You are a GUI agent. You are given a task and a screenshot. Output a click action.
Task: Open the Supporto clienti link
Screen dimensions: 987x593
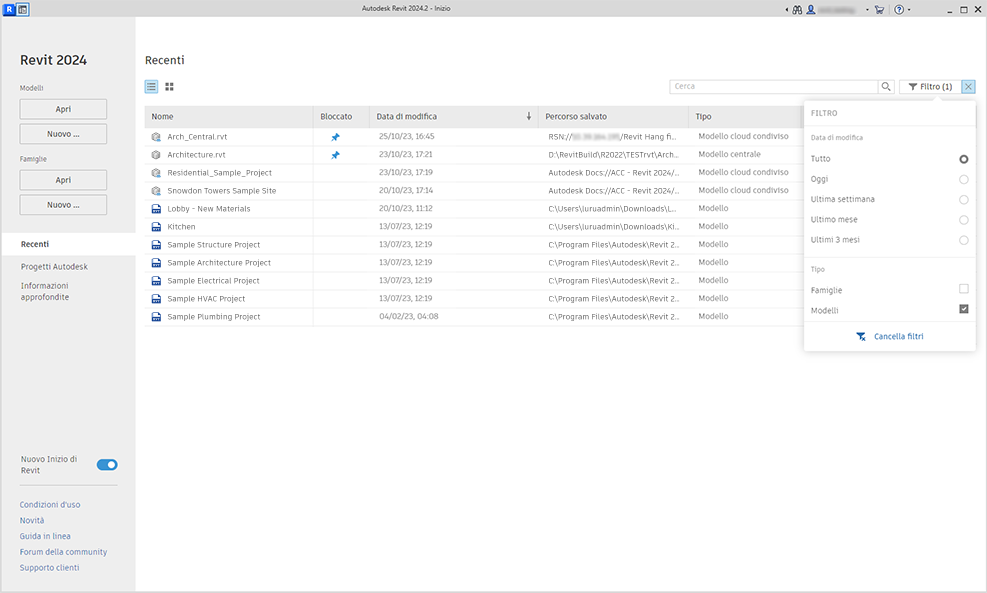[49, 568]
